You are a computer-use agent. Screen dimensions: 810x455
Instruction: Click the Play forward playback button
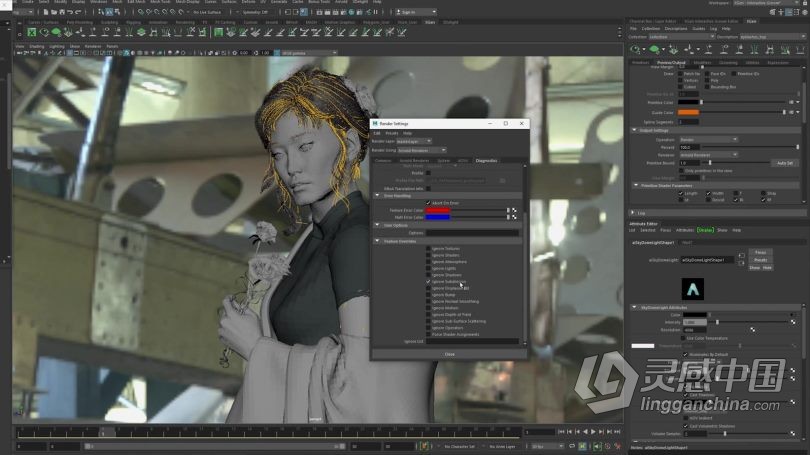tap(593, 432)
